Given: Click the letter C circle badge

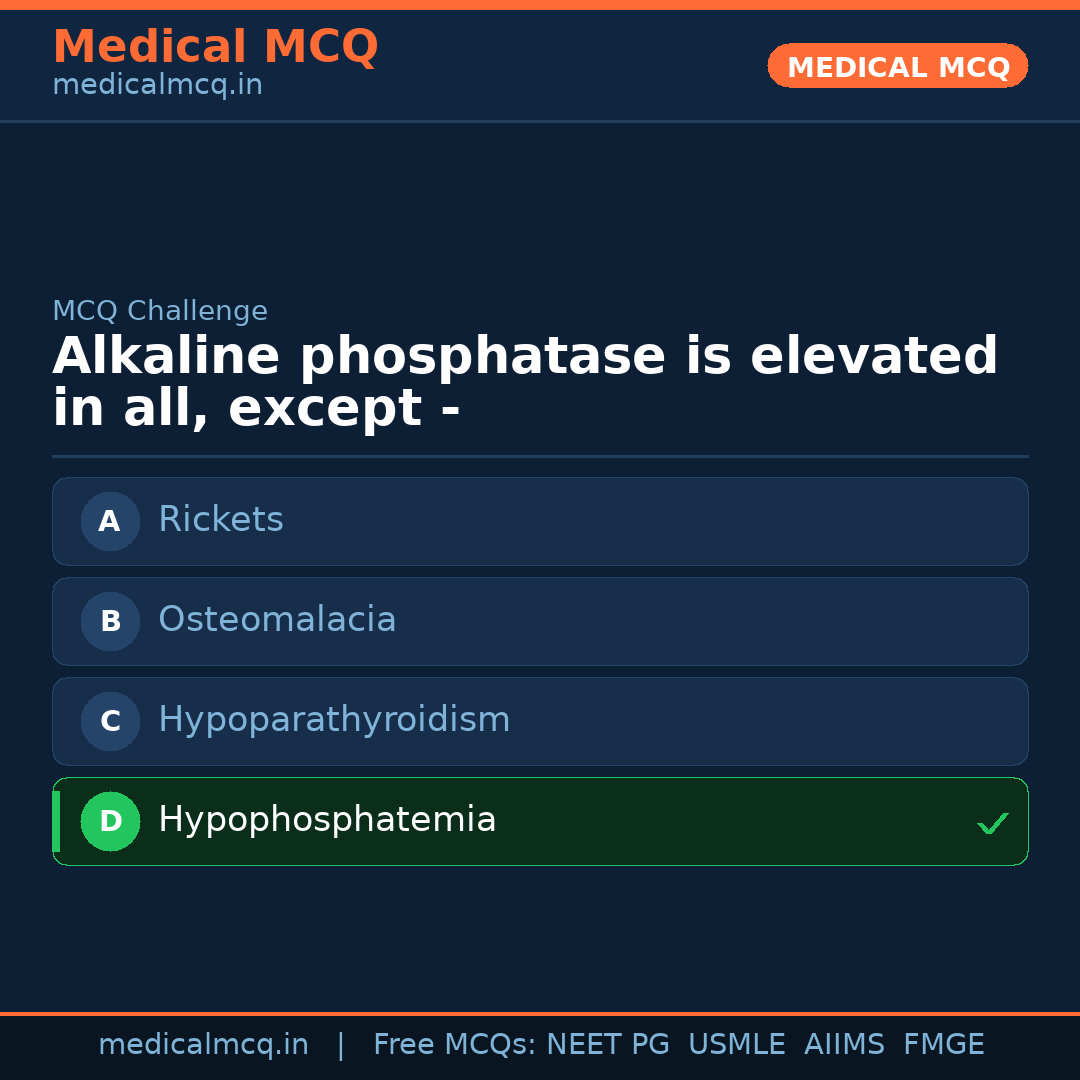Looking at the screenshot, I should 110,721.
